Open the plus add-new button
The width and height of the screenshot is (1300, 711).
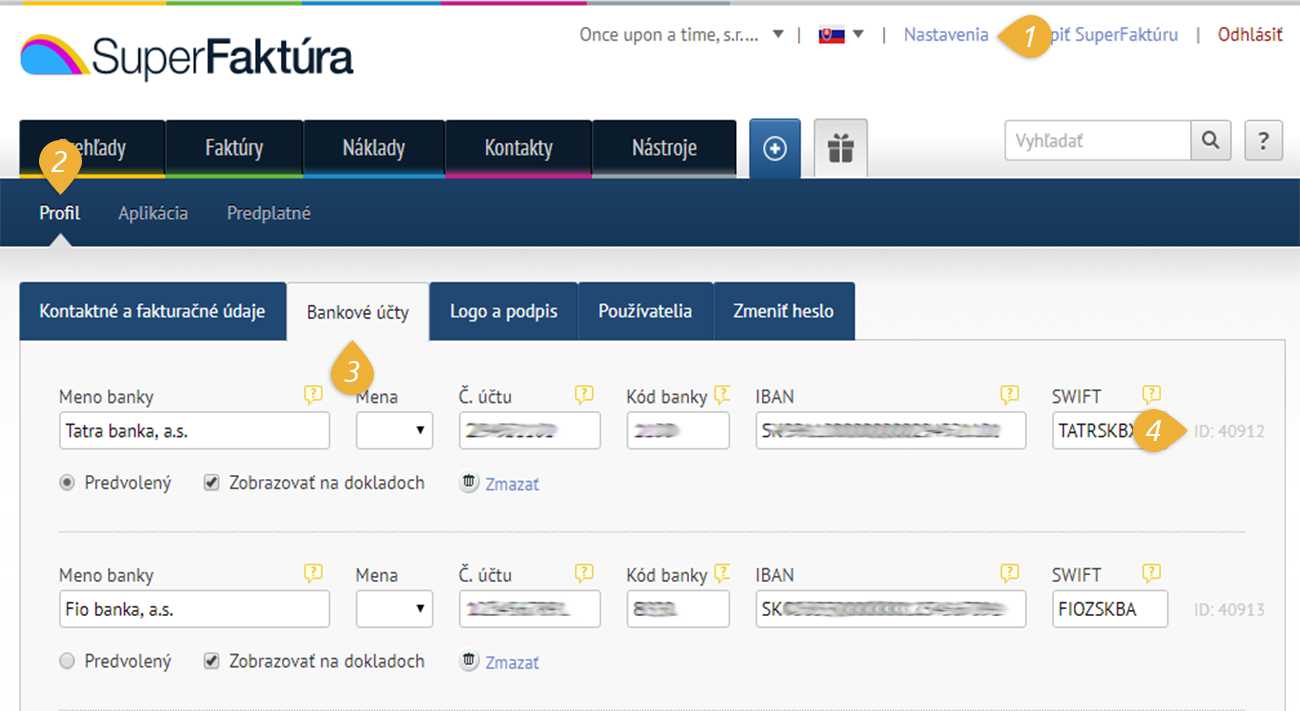point(775,149)
